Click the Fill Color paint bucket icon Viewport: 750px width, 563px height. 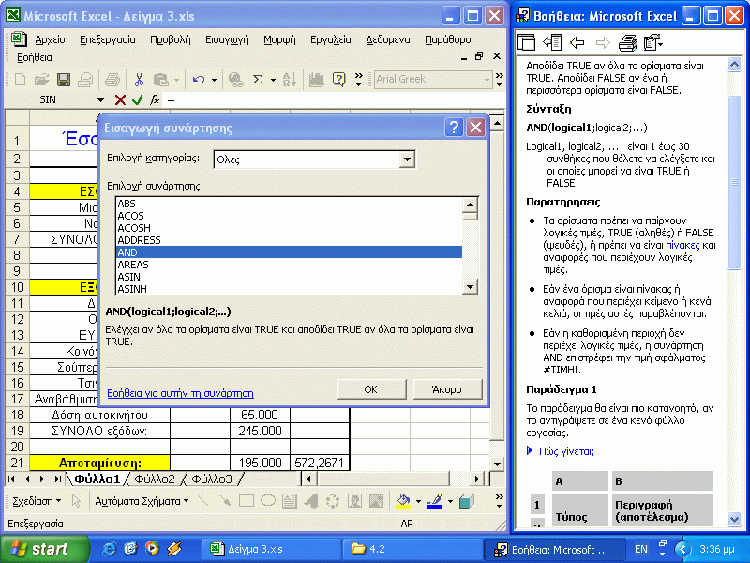pyautogui.click(x=403, y=501)
